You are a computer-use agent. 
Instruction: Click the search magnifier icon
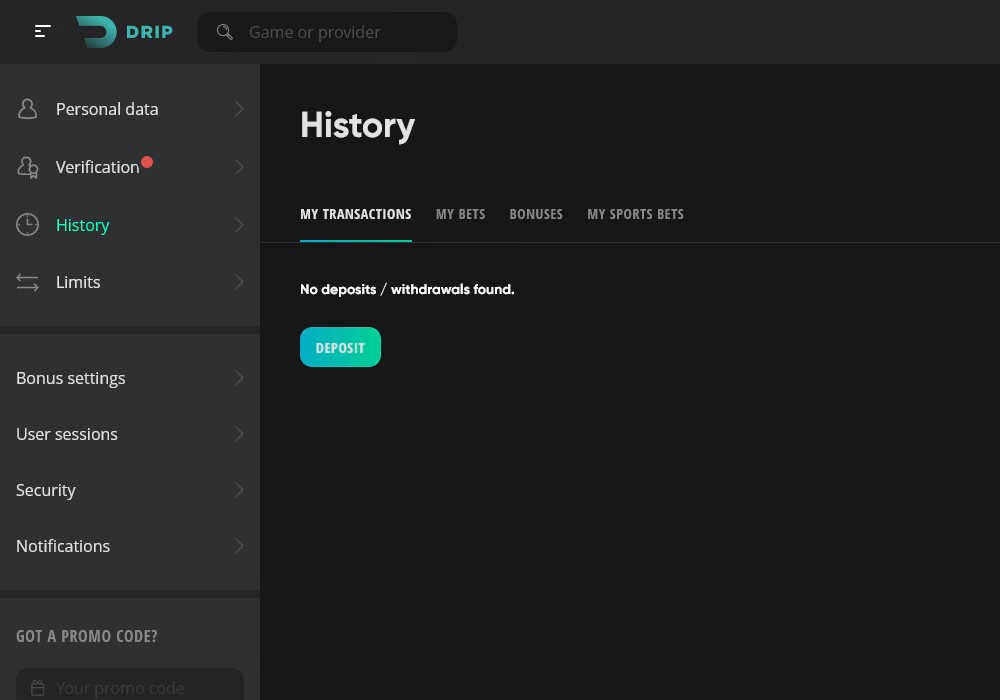pos(225,32)
